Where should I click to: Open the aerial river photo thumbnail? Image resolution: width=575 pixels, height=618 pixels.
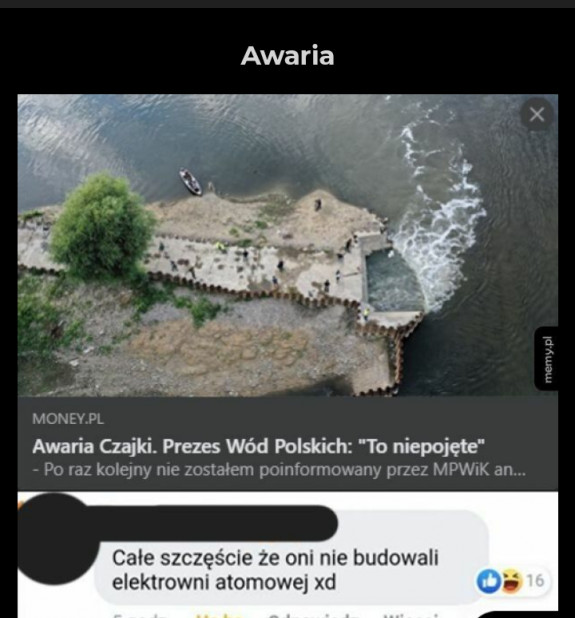tap(288, 245)
